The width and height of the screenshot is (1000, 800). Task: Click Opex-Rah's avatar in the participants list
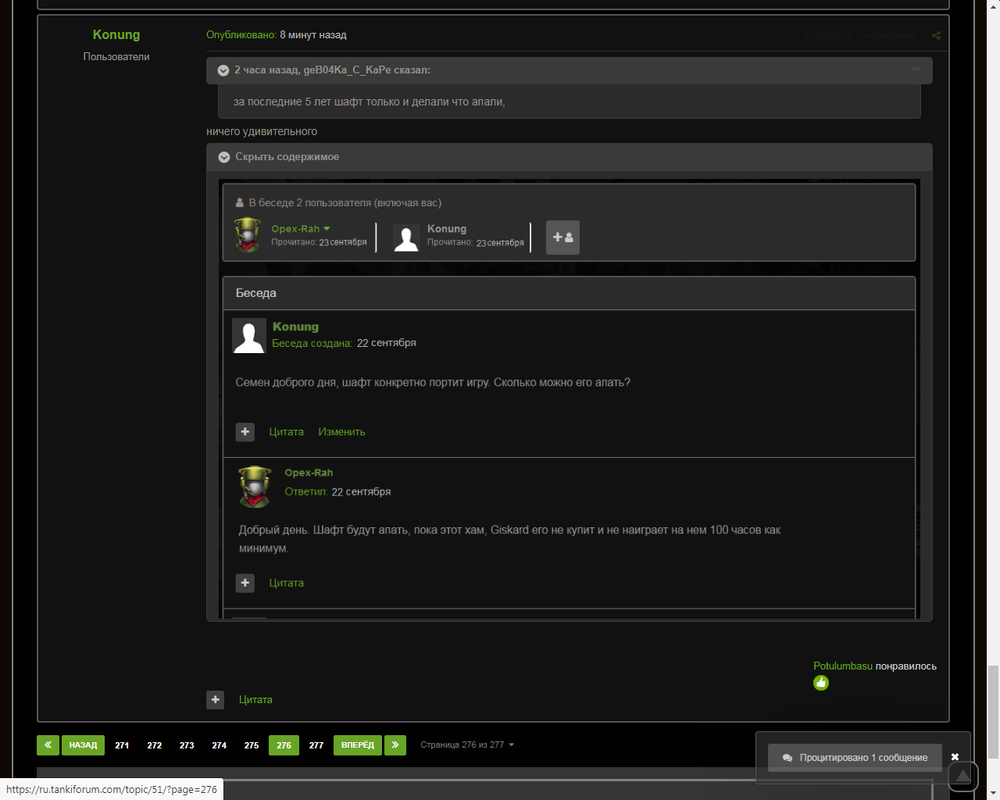coord(247,236)
